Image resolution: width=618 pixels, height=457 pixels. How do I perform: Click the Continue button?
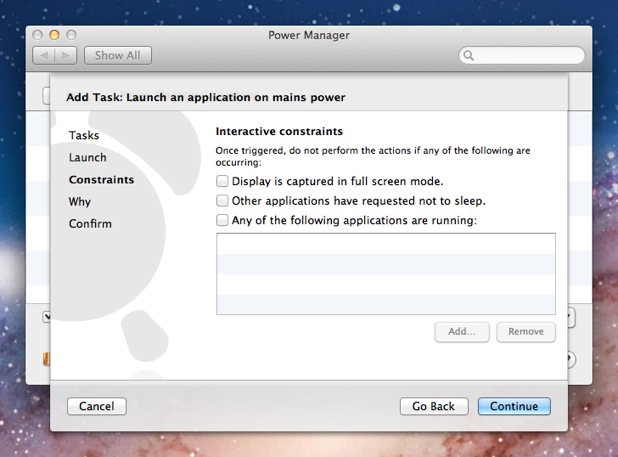pyautogui.click(x=514, y=406)
